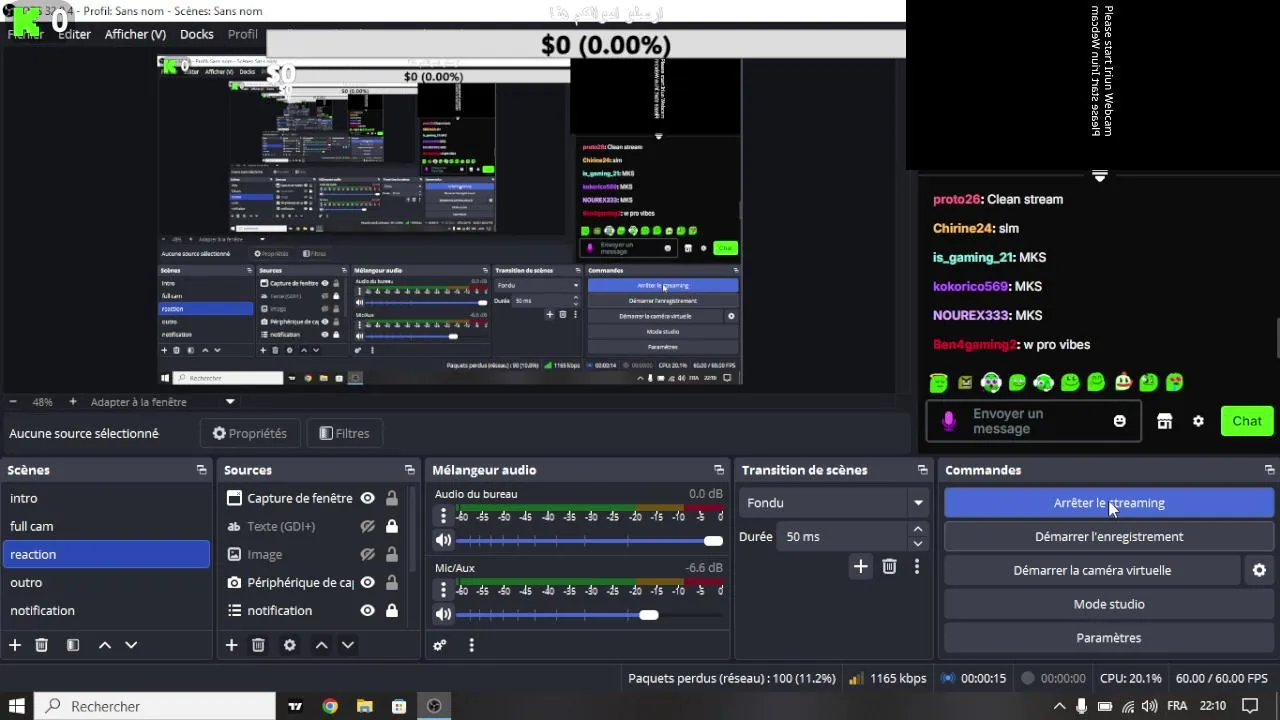This screenshot has width=1280, height=720.
Task: Show the Texte (GDI+) source
Action: point(367,526)
